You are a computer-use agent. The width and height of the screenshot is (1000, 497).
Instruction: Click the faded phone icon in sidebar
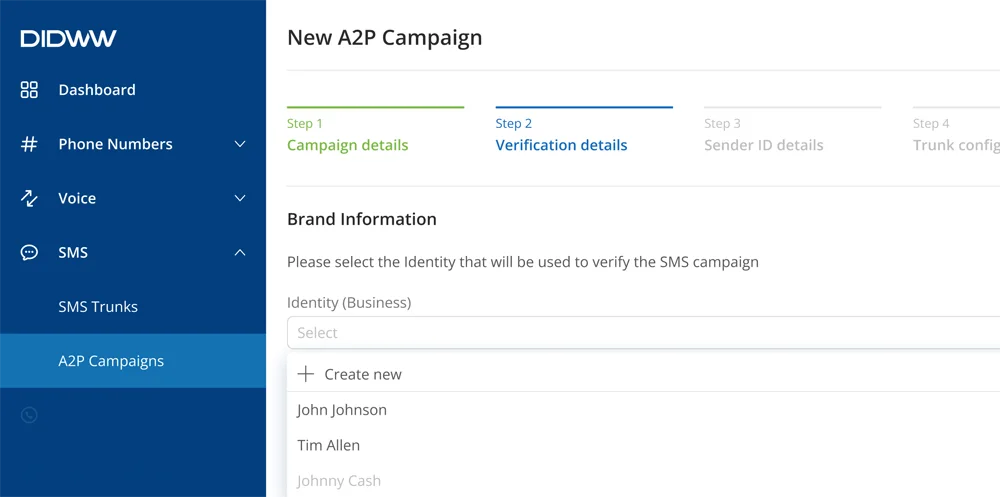point(29,415)
